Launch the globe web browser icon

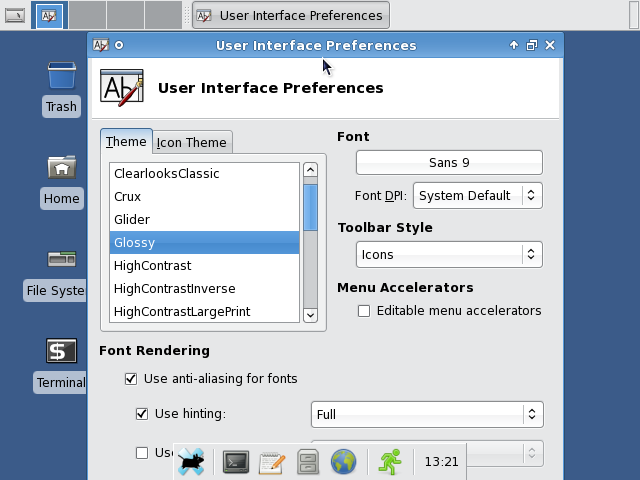click(x=344, y=462)
